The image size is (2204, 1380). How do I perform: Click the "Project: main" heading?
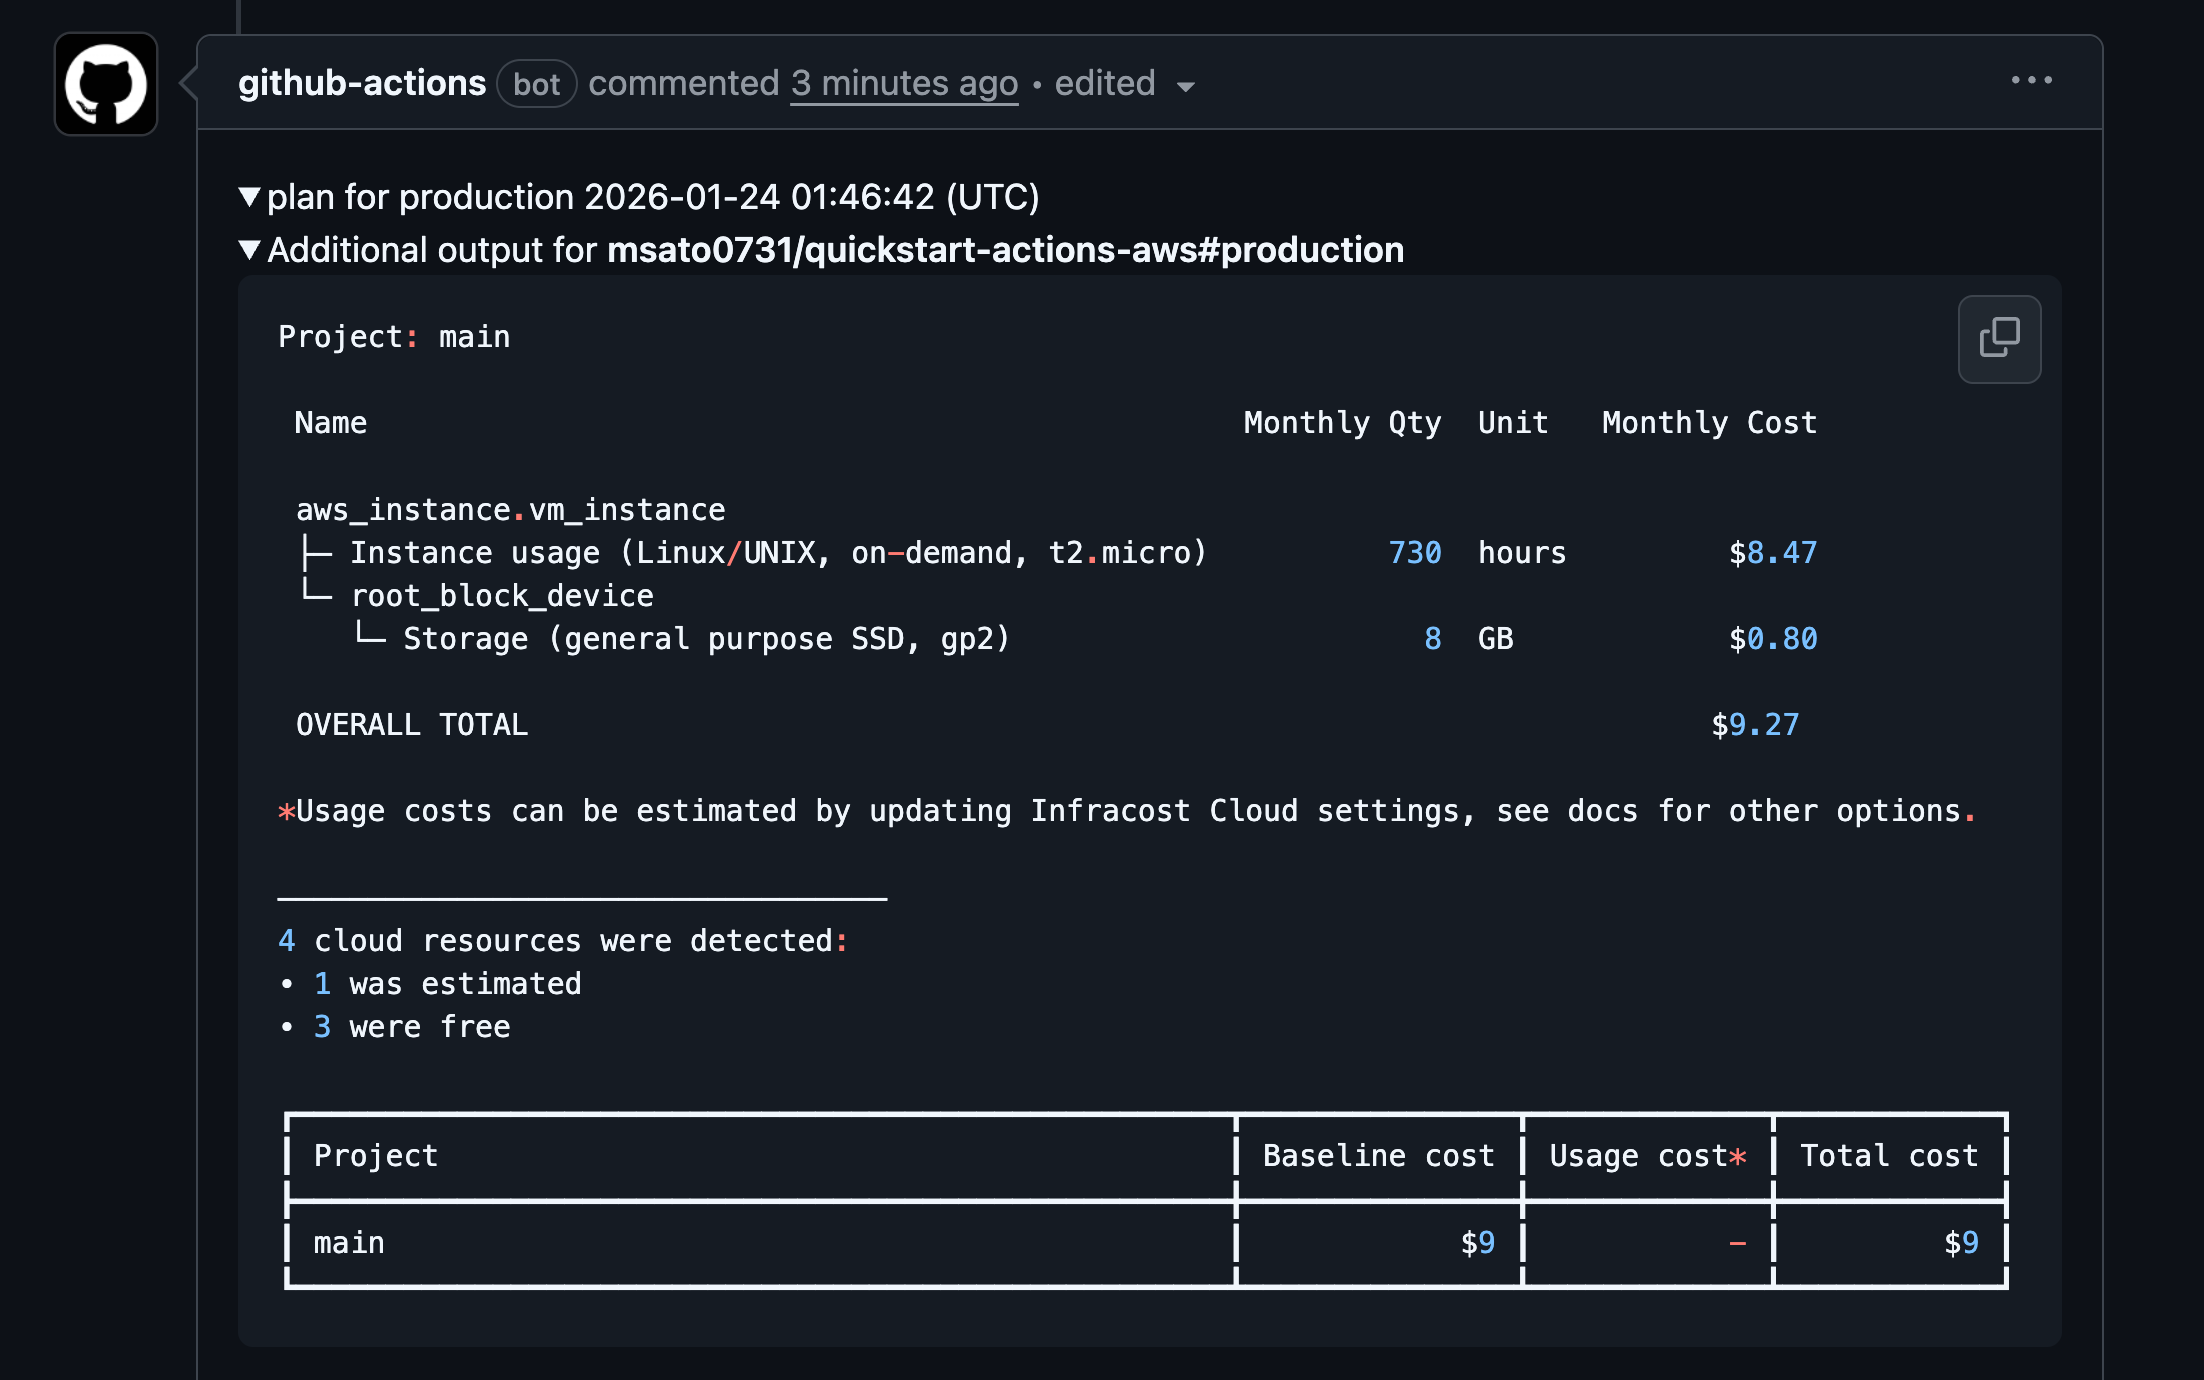point(394,337)
